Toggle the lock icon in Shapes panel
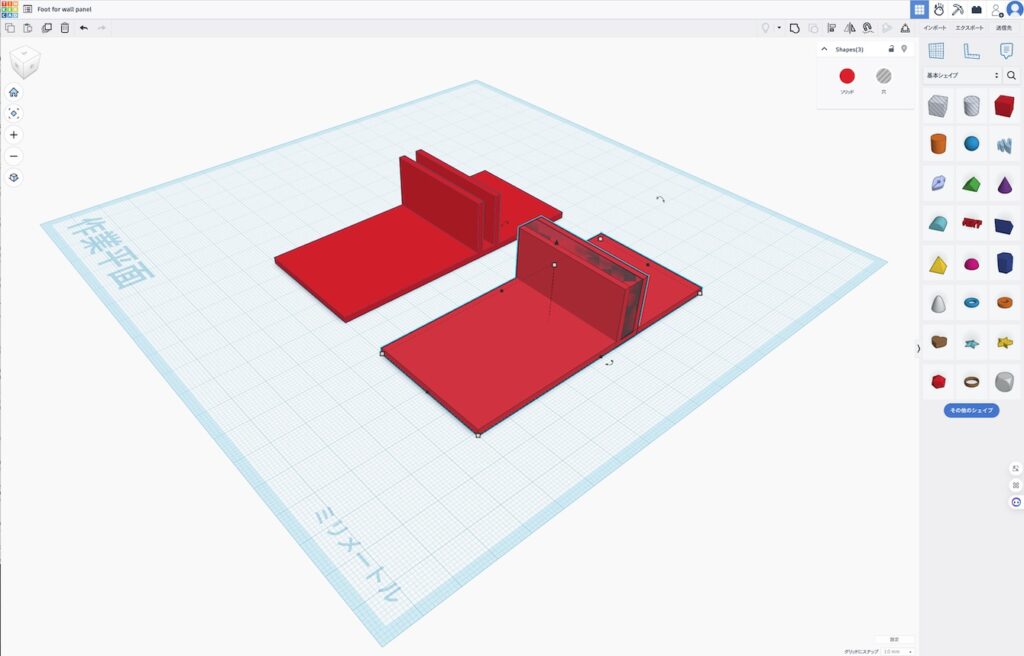Screen dimensions: 1024x656 point(890,49)
